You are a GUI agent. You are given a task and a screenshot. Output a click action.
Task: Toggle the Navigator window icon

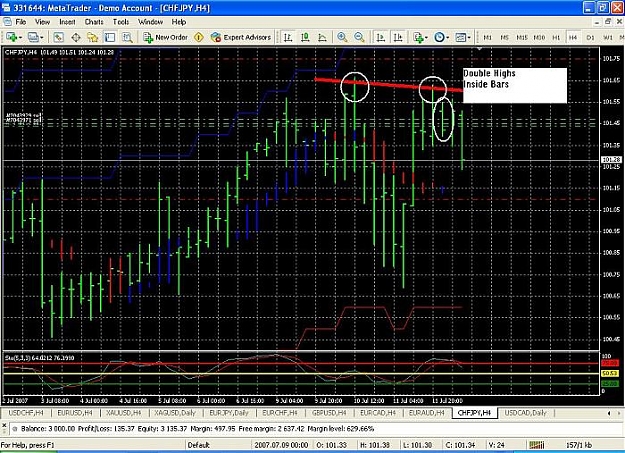pos(93,37)
